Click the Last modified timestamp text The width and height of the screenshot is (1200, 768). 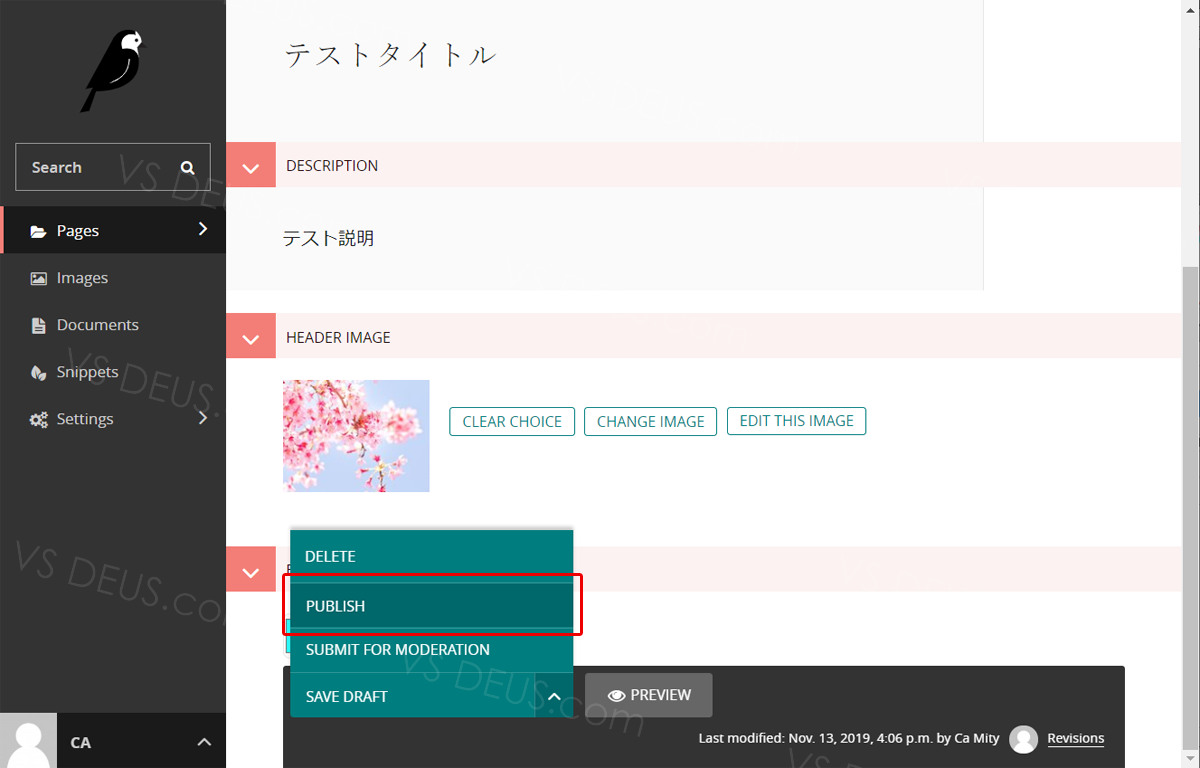tap(848, 738)
